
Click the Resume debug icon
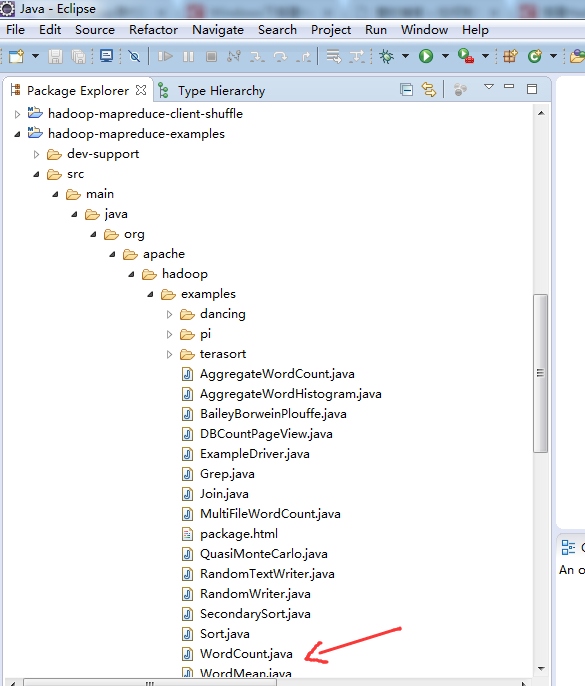[165, 56]
